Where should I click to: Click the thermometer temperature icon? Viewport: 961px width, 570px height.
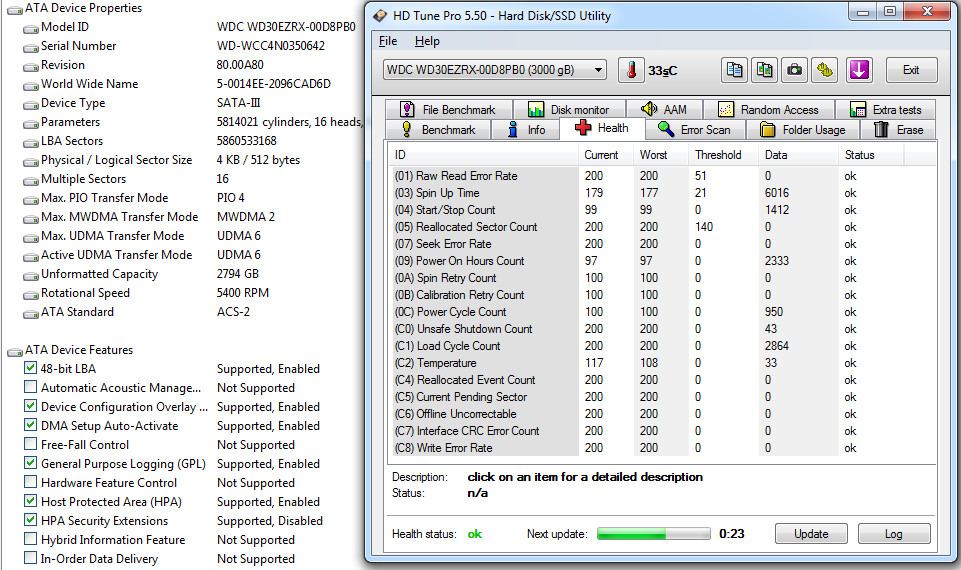pos(631,70)
